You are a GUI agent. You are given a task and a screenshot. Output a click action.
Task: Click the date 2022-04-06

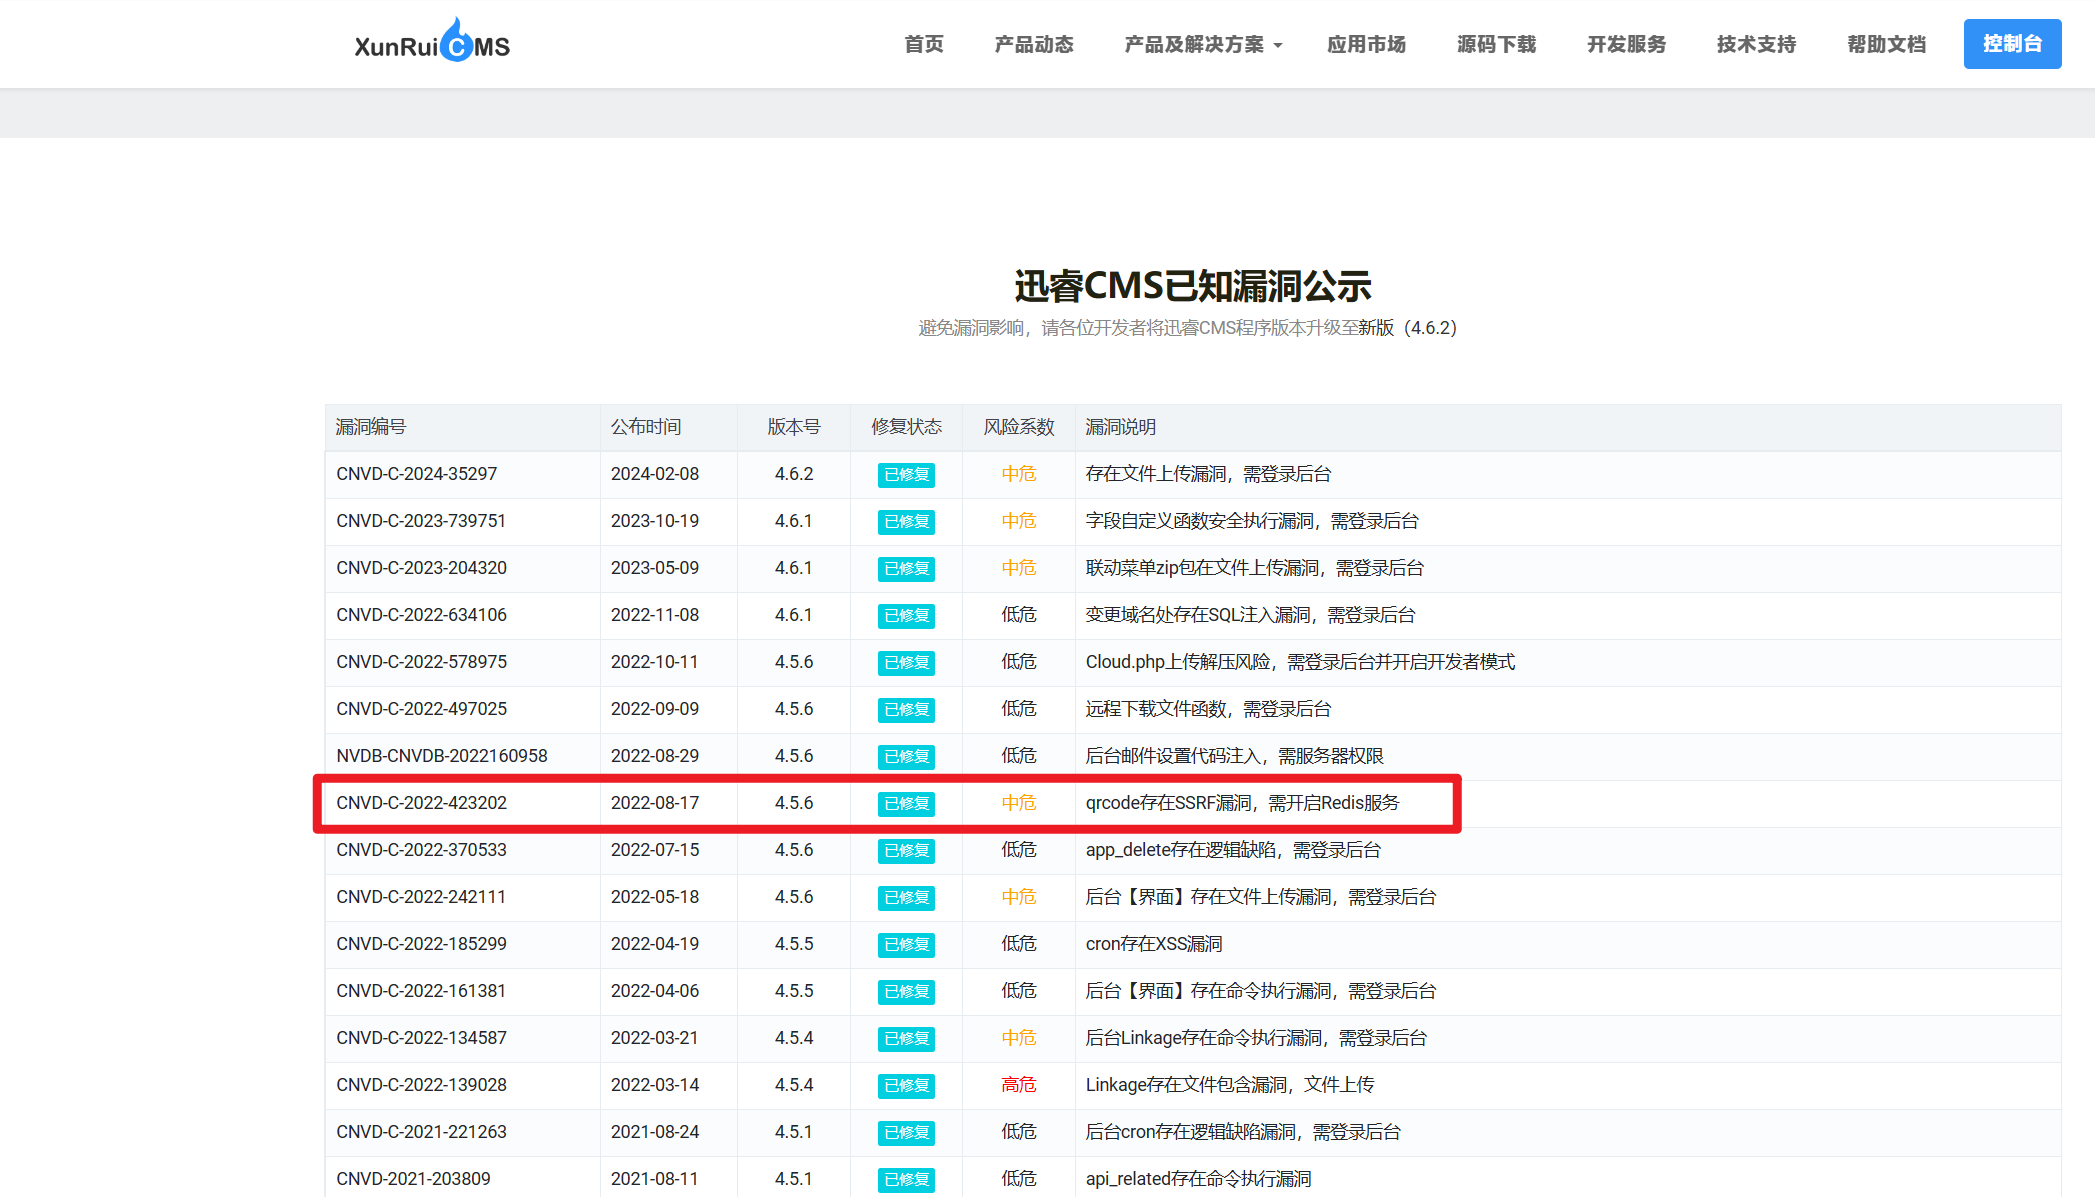click(x=655, y=991)
